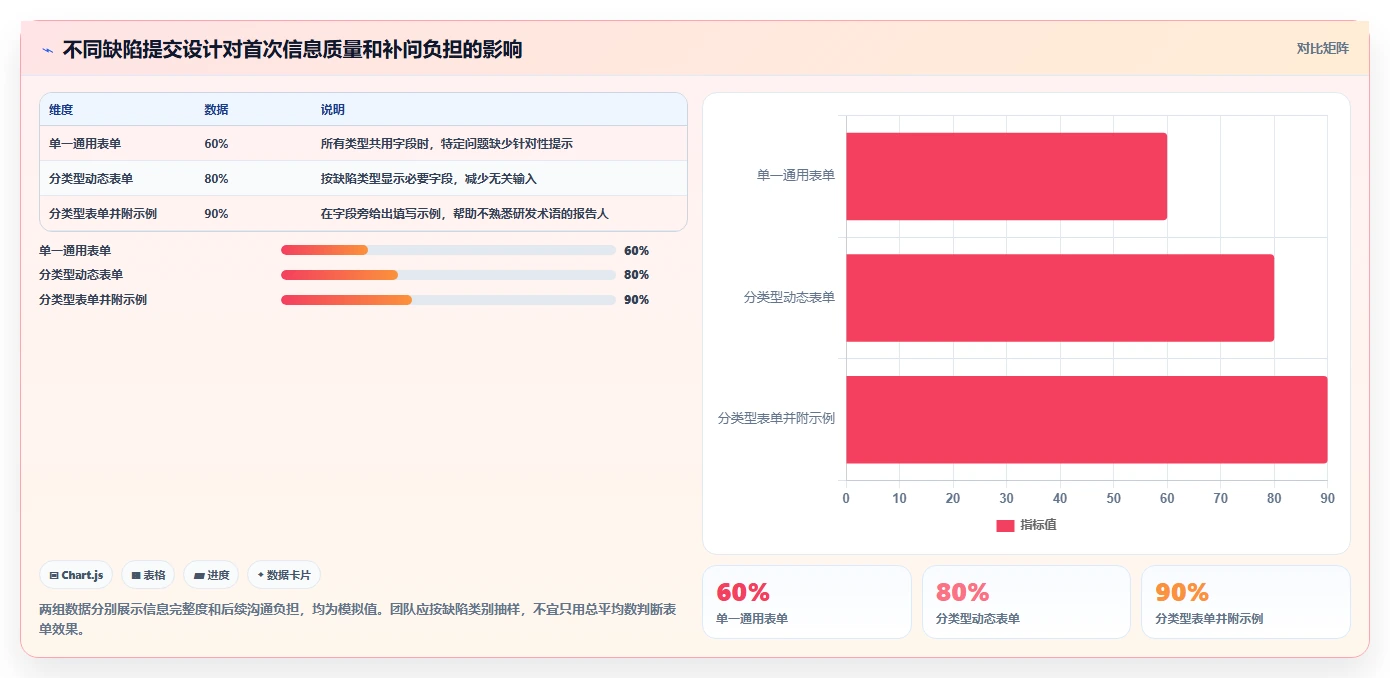Click the 分类型表单并附示例 progress bar track
The width and height of the screenshot is (1390, 678).
tap(448, 300)
